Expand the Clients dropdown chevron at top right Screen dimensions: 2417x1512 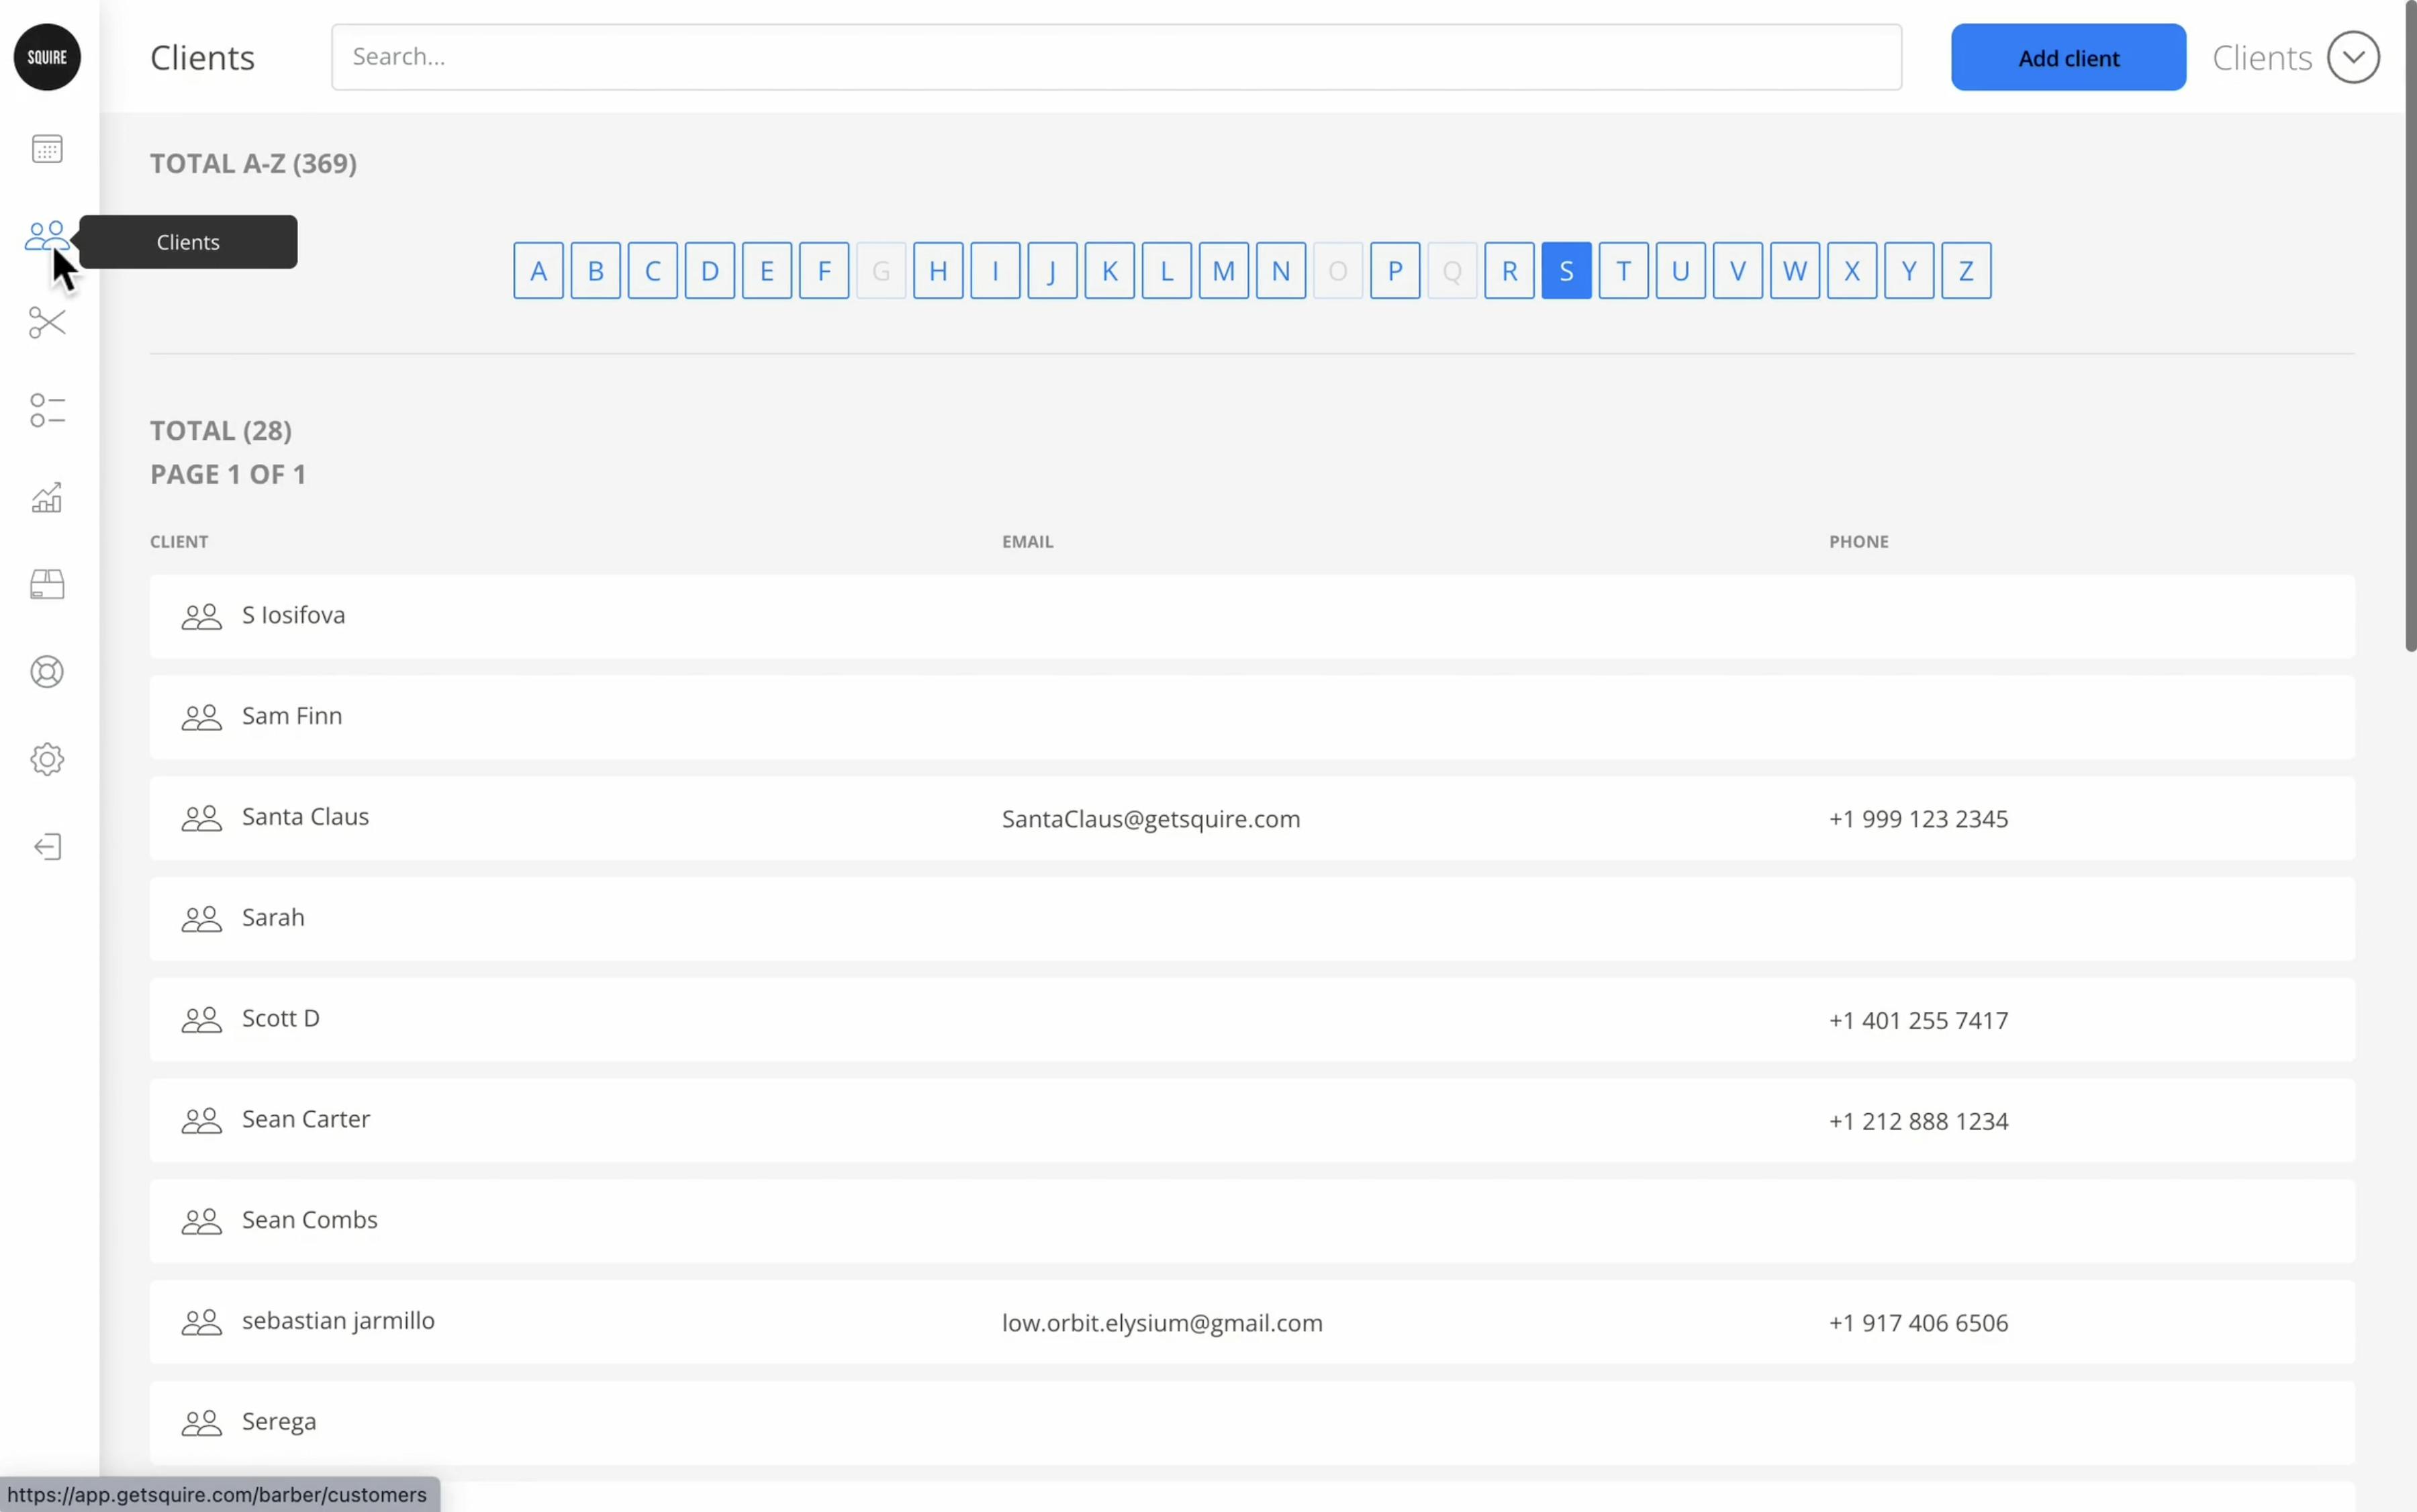coord(2352,58)
